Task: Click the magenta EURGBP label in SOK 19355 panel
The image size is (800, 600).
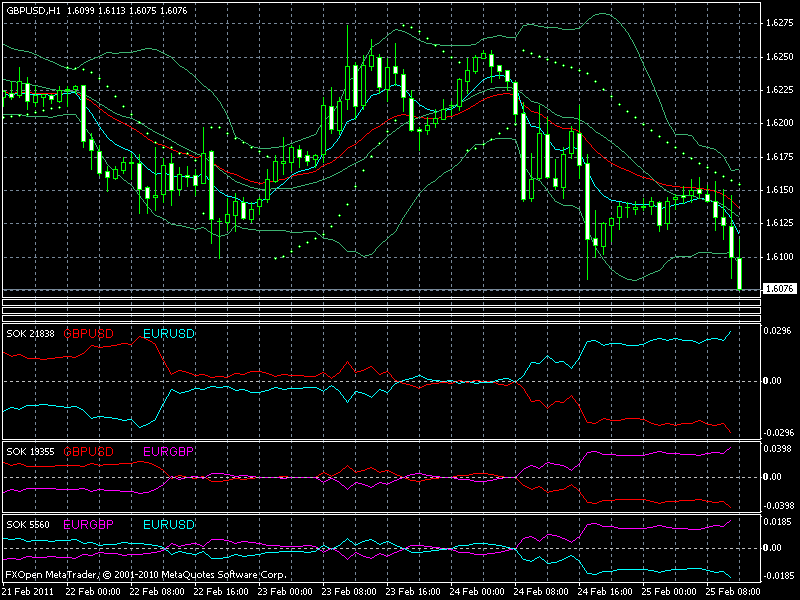Action: point(168,452)
